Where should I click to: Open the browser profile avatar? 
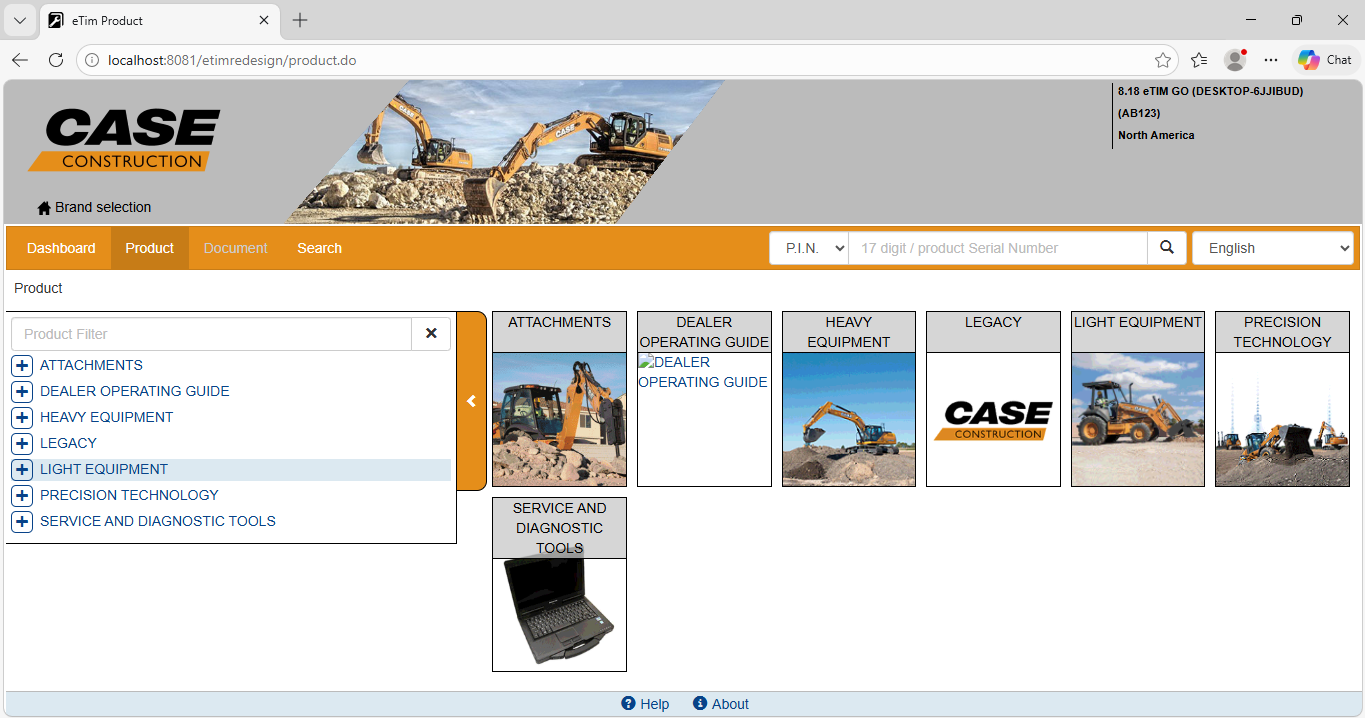pos(1236,60)
